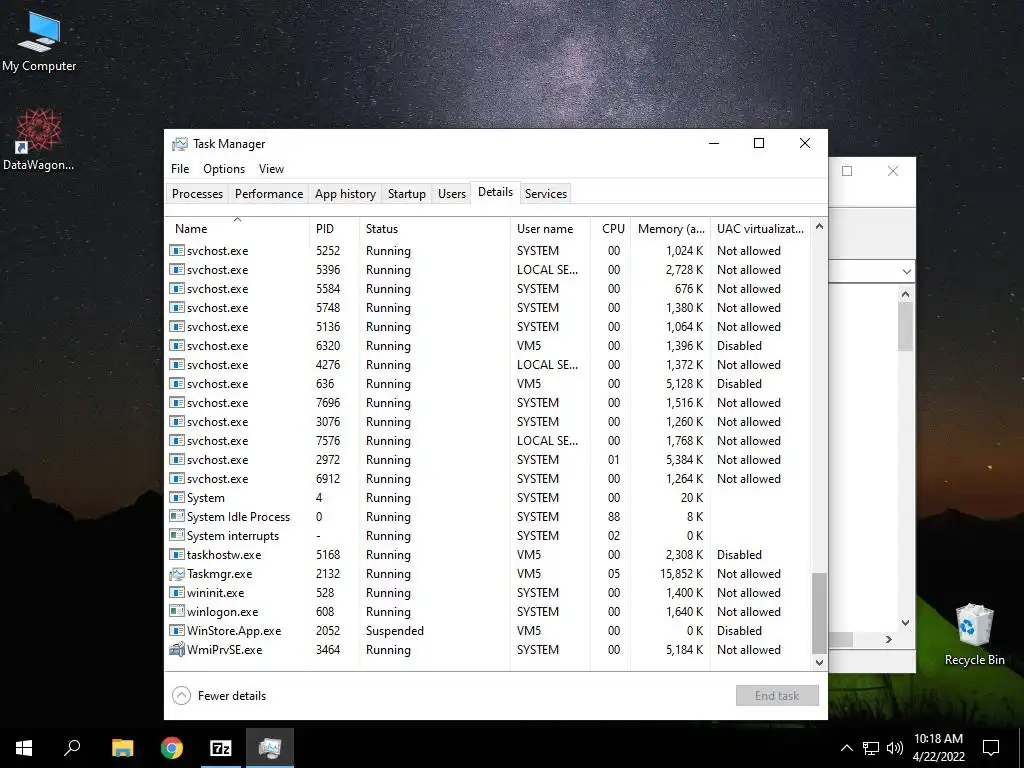The height and width of the screenshot is (768, 1024).
Task: Open 7-Zip from taskbar
Action: (221, 748)
